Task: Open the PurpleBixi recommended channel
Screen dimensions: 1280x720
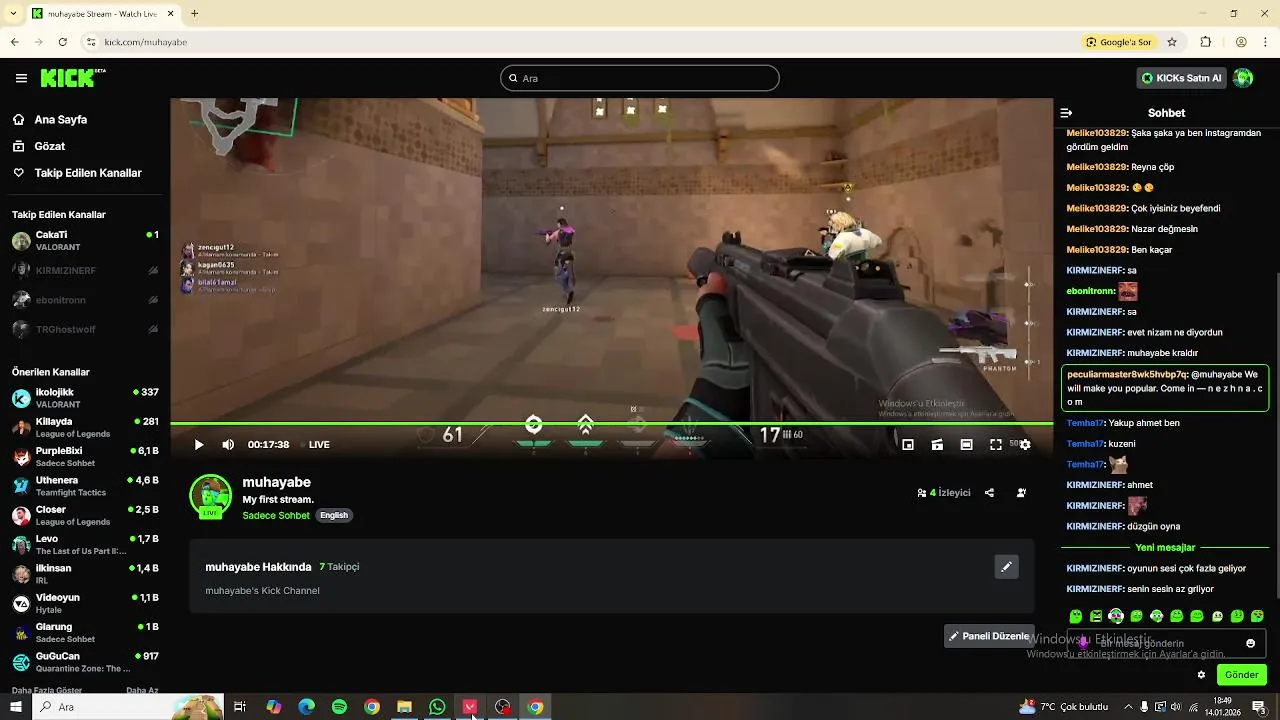Action: tap(85, 457)
